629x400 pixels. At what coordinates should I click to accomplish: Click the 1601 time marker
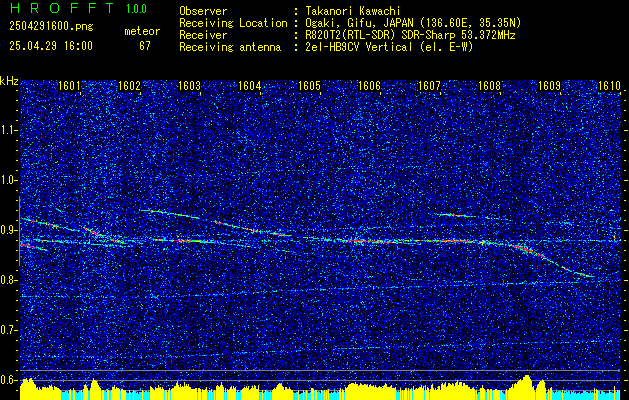click(69, 85)
